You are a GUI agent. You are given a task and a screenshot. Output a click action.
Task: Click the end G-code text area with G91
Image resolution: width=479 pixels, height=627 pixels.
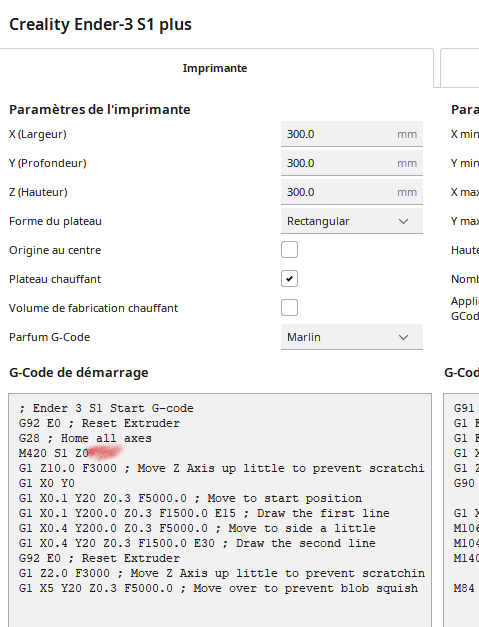[x=461, y=510]
